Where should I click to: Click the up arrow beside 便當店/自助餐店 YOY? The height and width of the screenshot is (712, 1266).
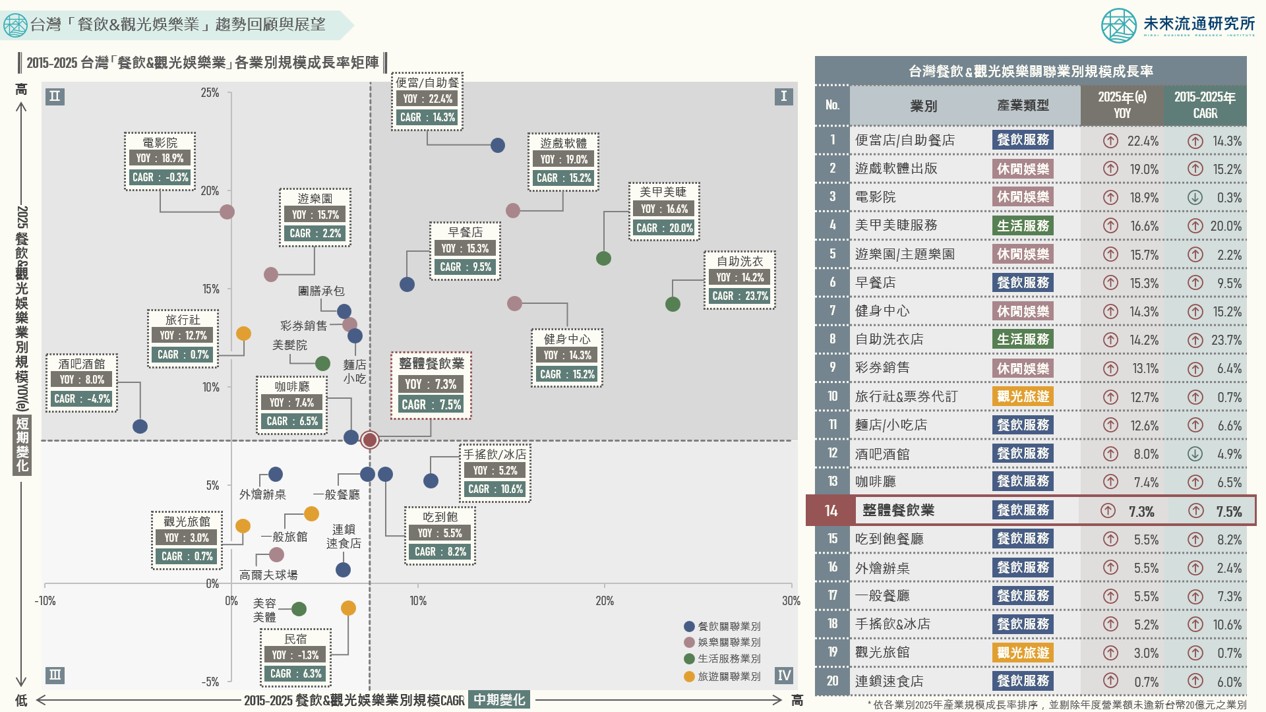click(1111, 141)
